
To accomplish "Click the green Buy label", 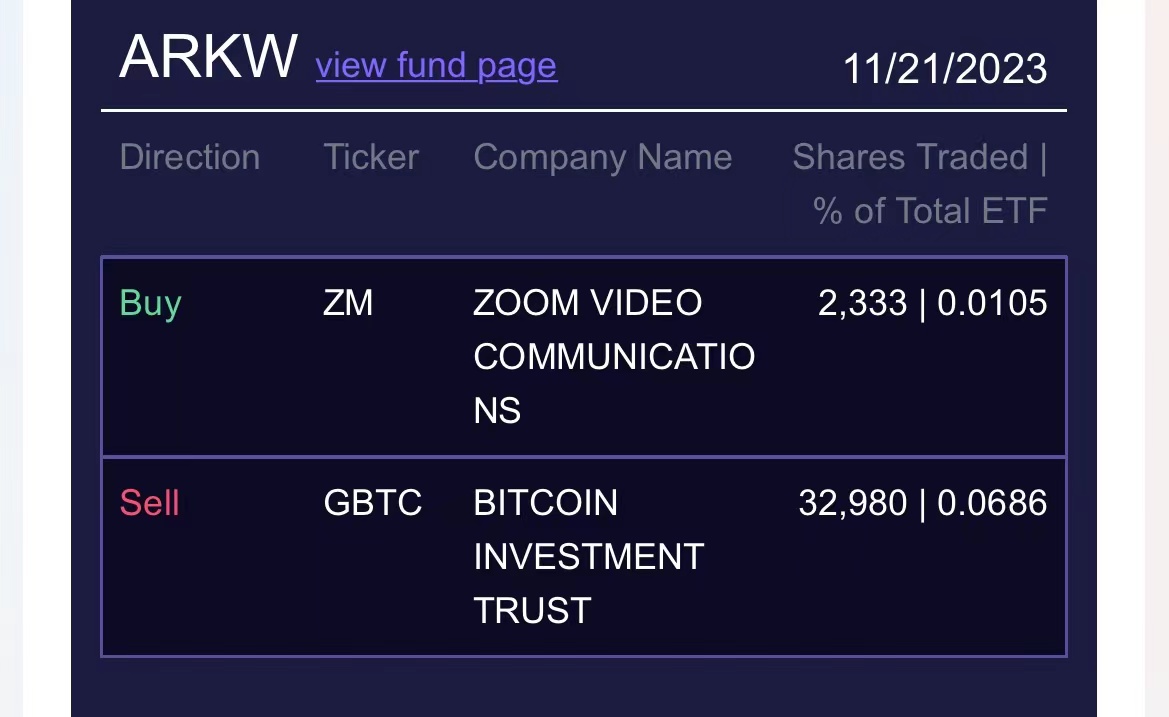I will click(151, 303).
